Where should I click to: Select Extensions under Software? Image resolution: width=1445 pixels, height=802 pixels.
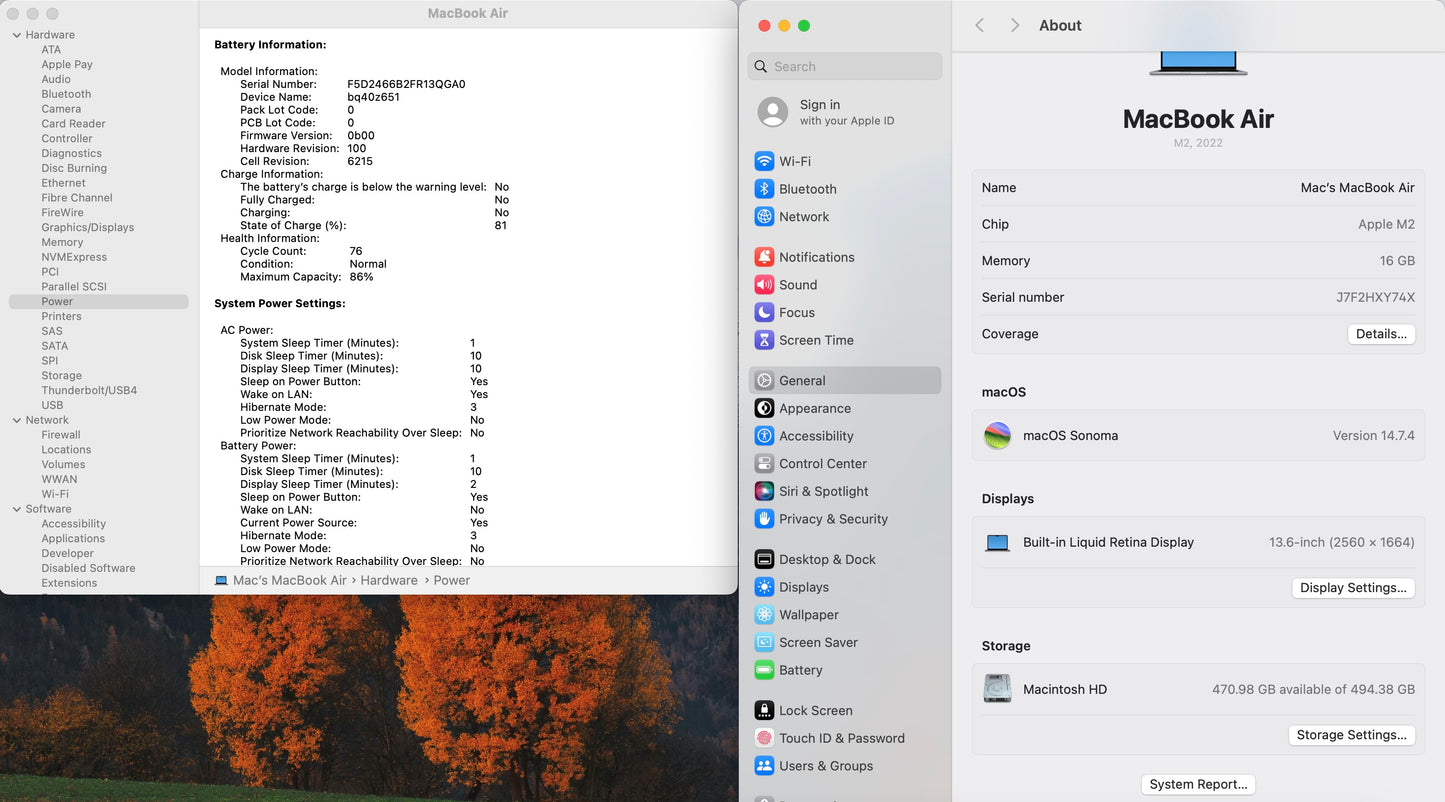tap(69, 583)
